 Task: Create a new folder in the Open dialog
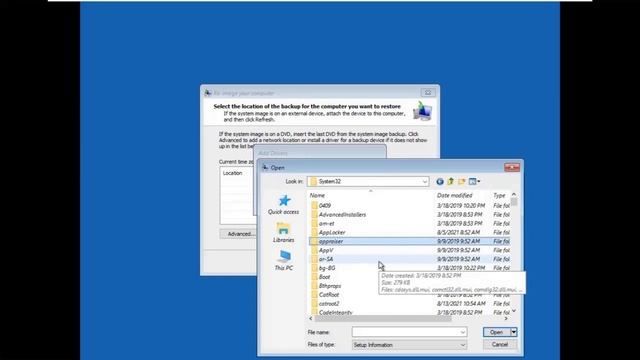(x=462, y=181)
